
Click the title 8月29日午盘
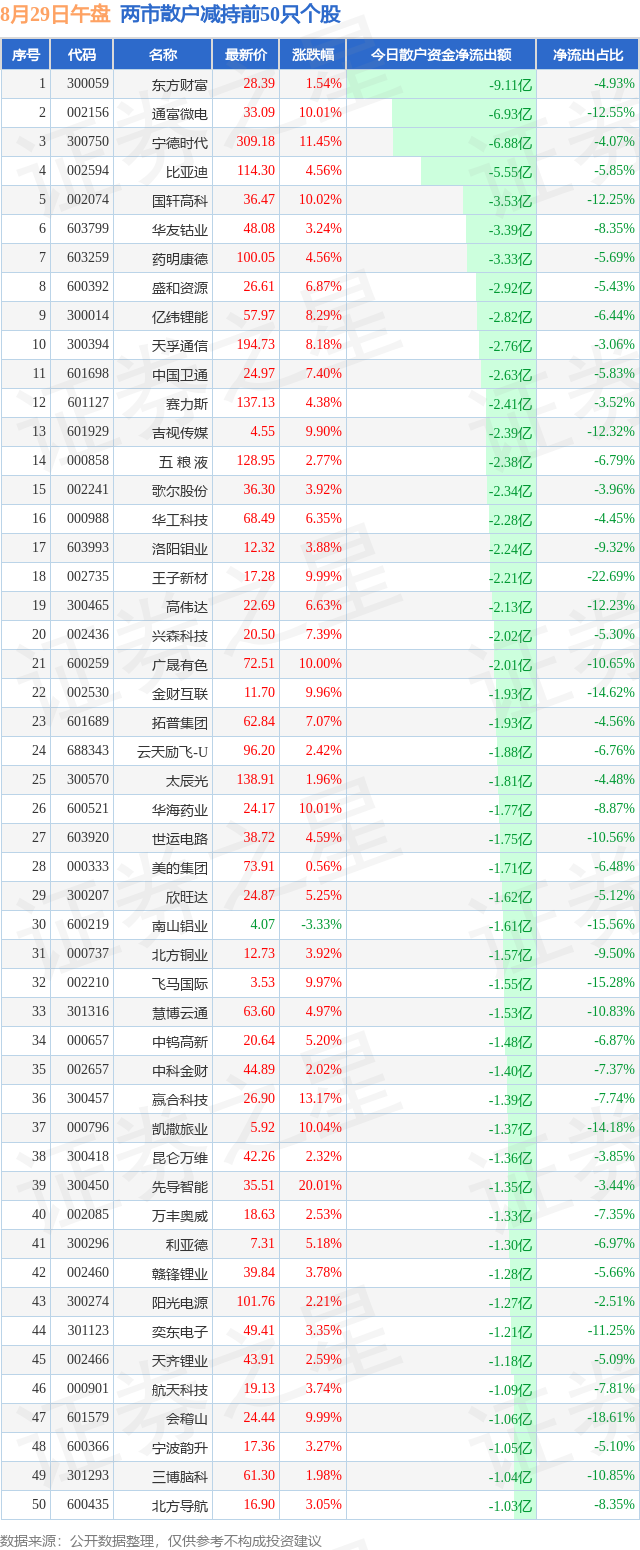55,15
